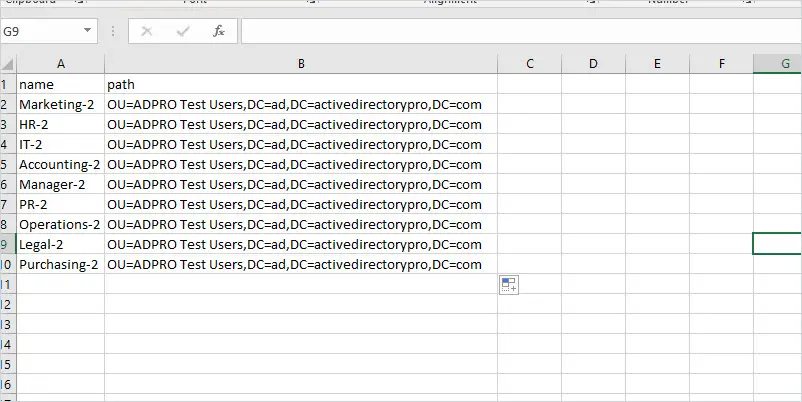Select column A header
The height and width of the screenshot is (402, 802).
tap(61, 64)
